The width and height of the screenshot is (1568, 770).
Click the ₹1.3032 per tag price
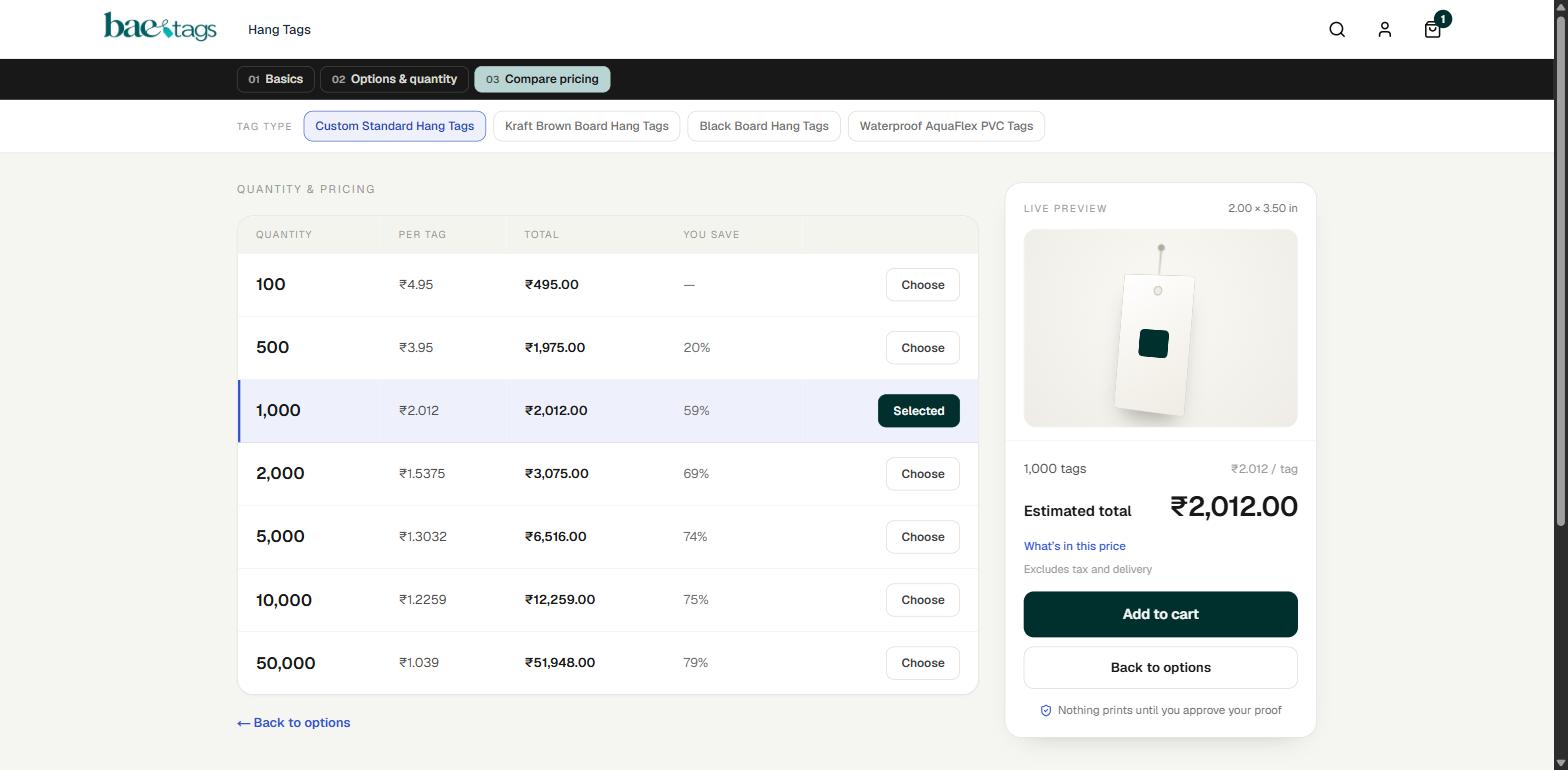(422, 537)
